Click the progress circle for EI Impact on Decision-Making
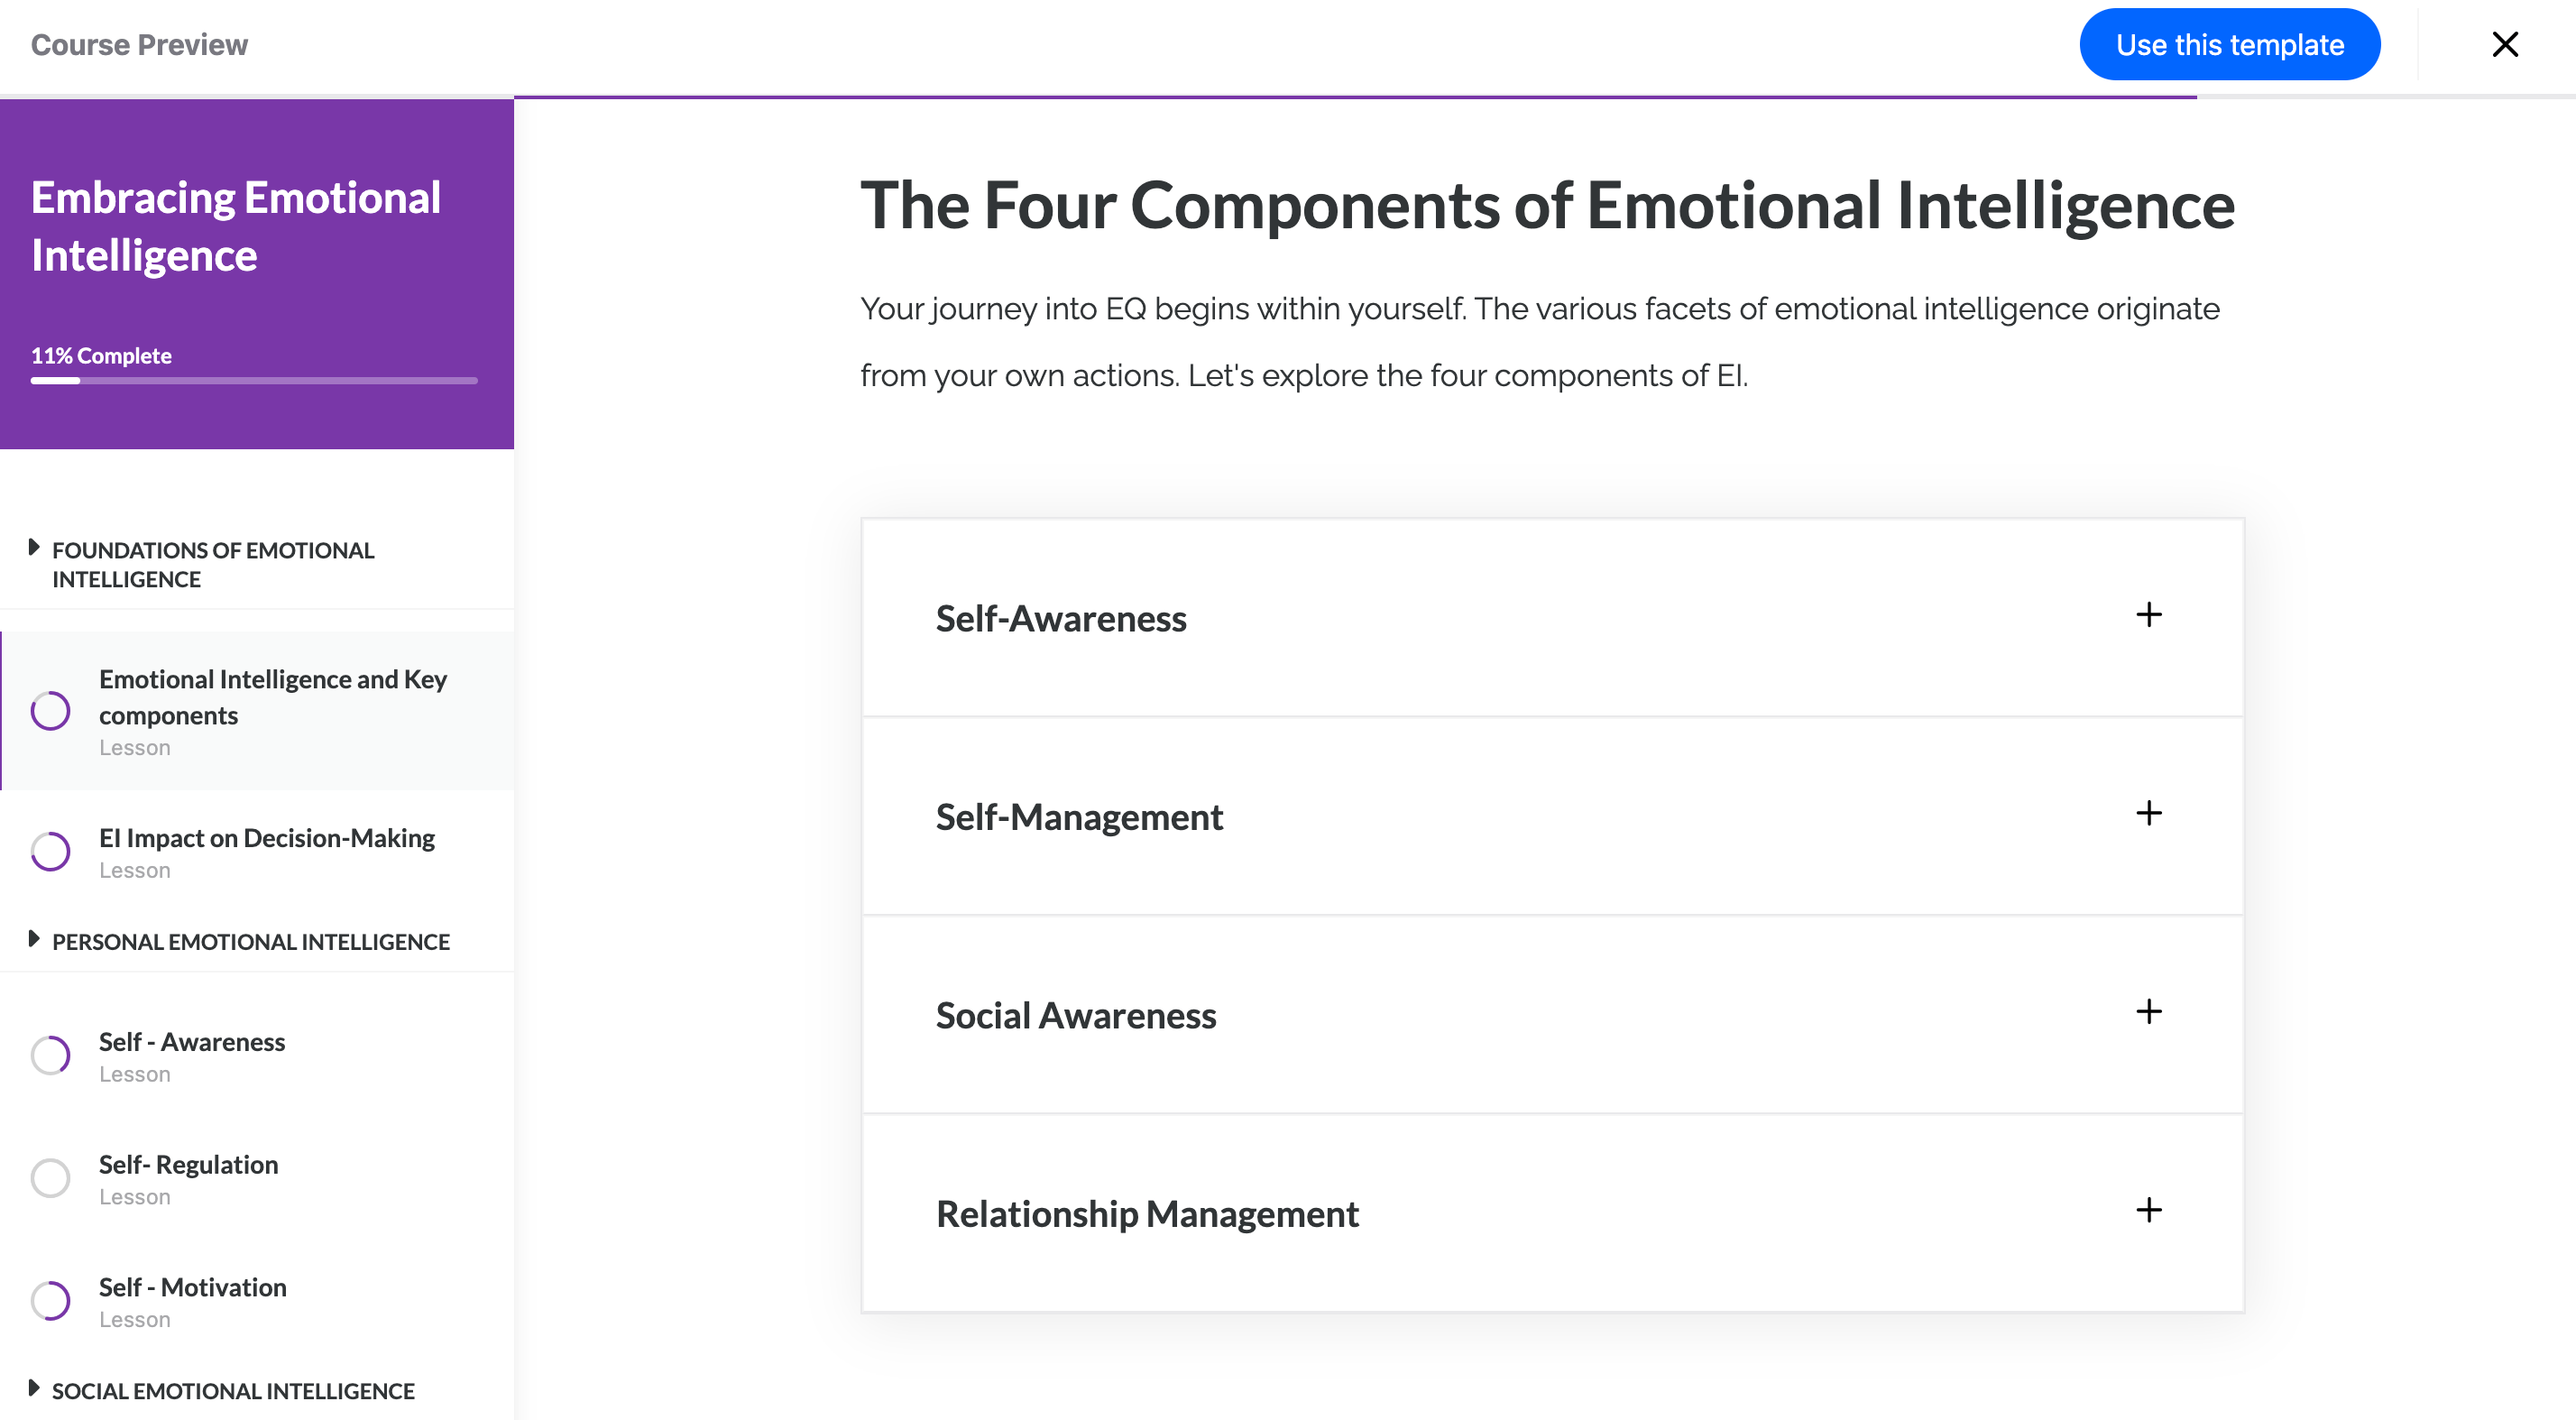The height and width of the screenshot is (1420, 2576). (50, 851)
